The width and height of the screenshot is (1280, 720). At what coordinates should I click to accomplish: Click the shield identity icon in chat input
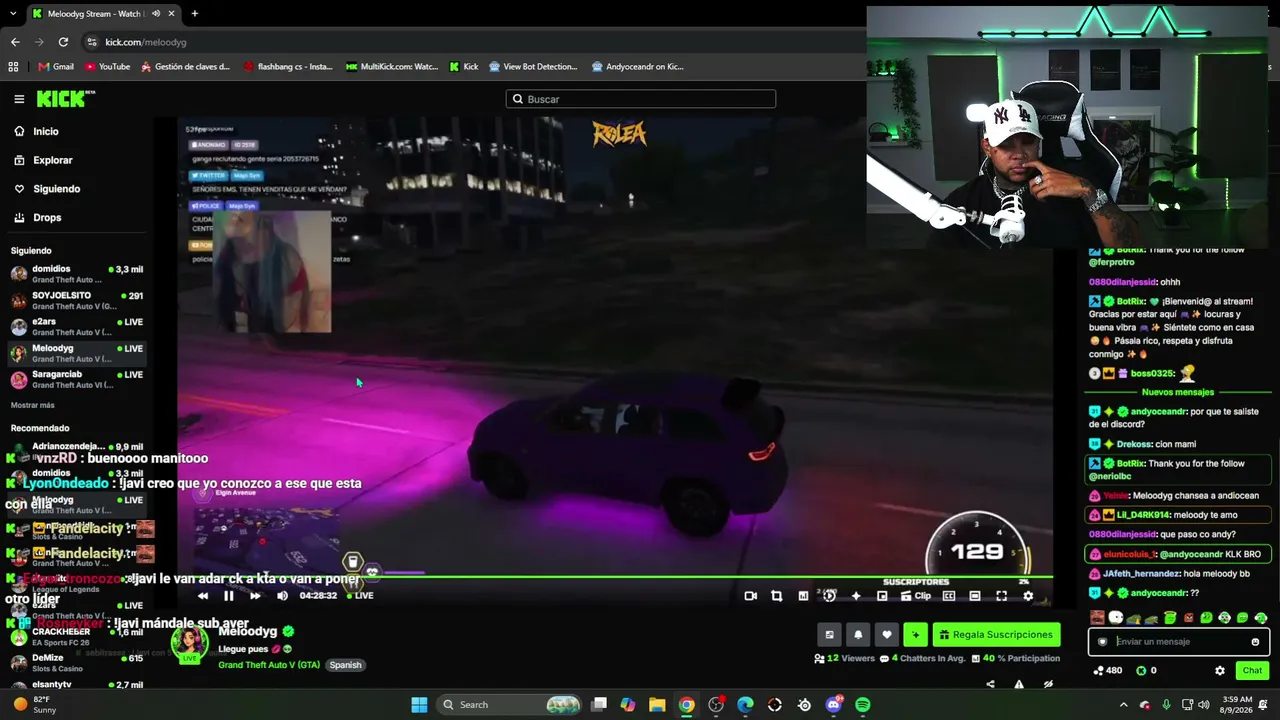[1103, 642]
